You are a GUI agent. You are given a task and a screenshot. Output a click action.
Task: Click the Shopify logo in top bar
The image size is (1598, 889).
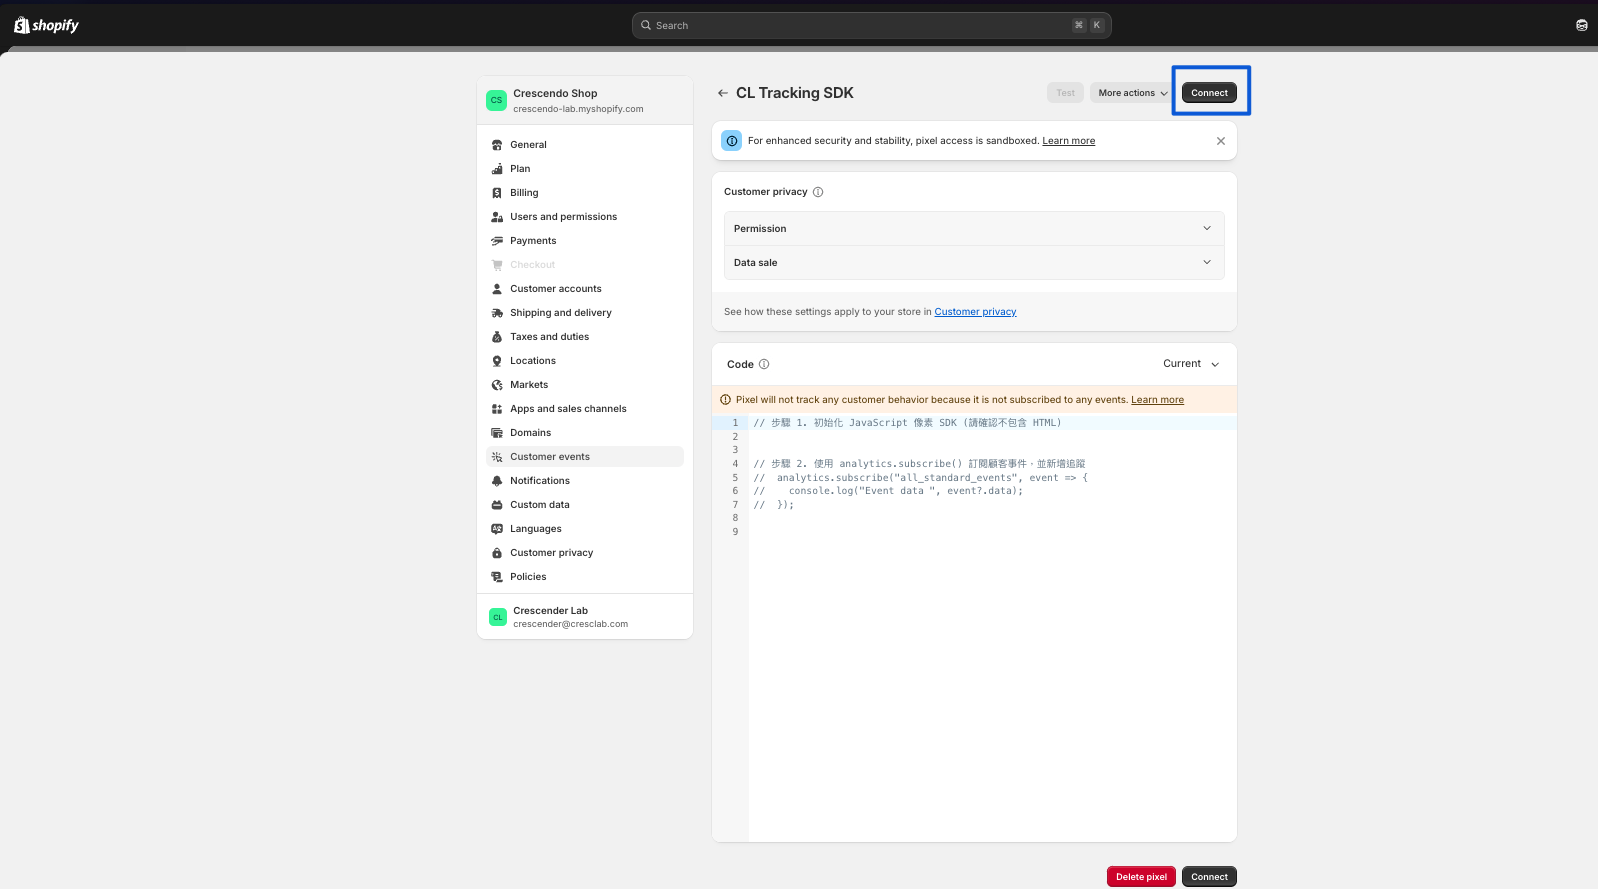pos(46,25)
